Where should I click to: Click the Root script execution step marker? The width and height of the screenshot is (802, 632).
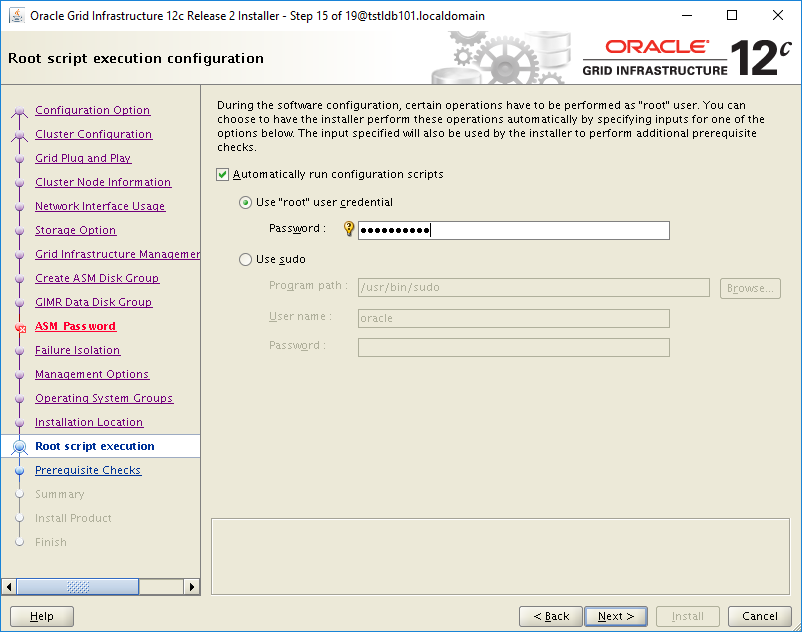tap(19, 447)
